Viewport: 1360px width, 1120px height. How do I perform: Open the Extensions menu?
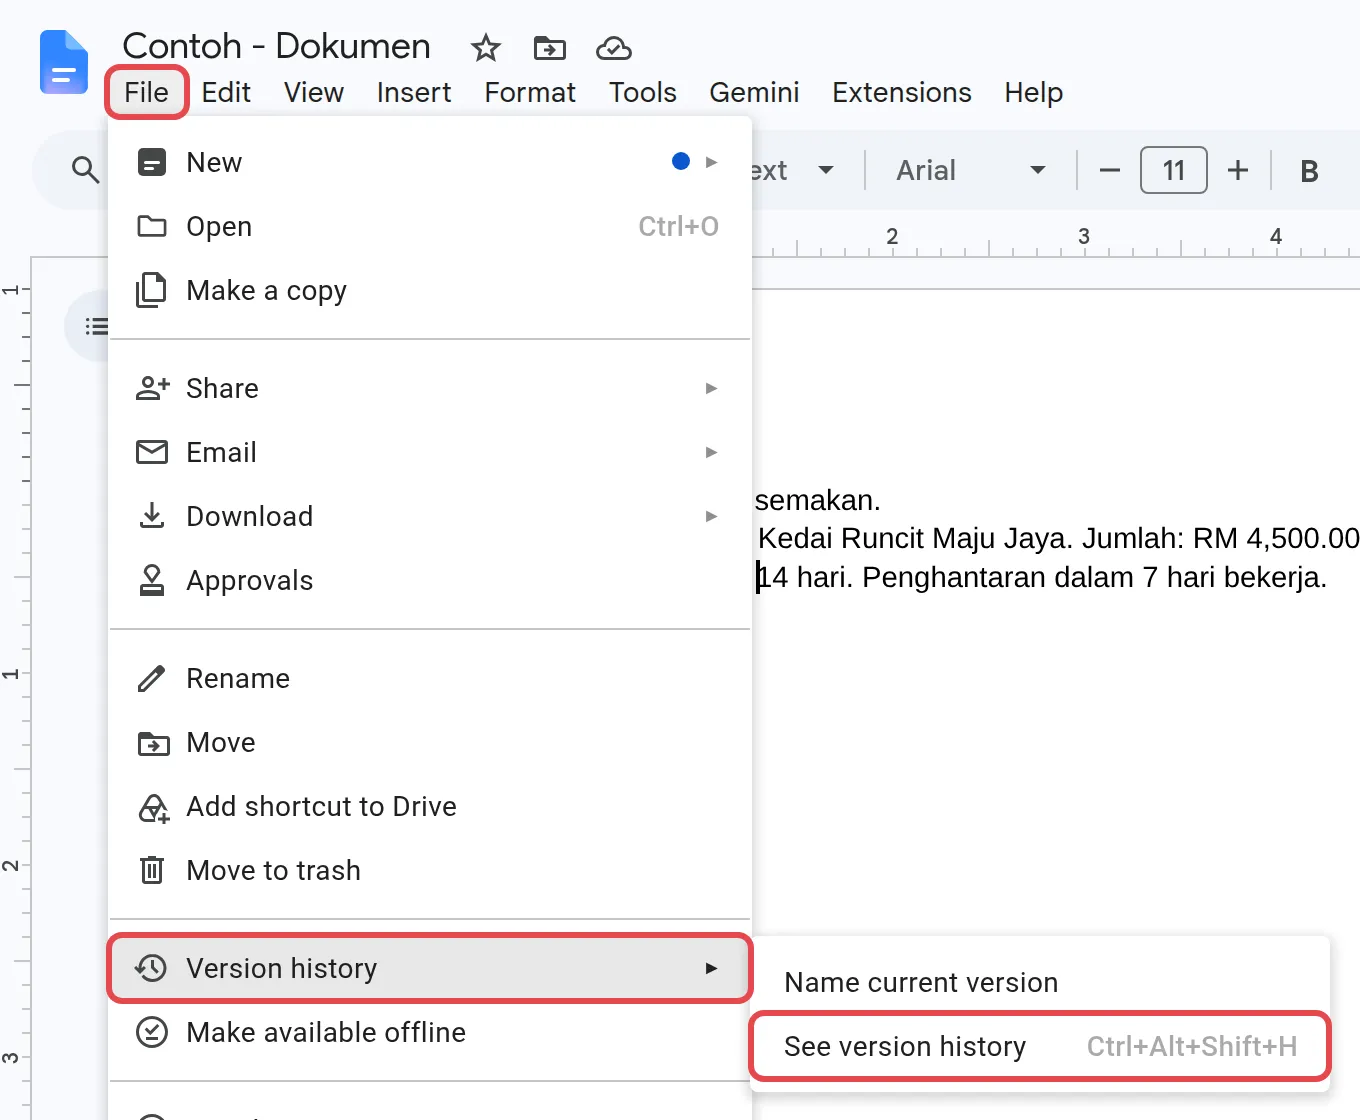point(902,92)
